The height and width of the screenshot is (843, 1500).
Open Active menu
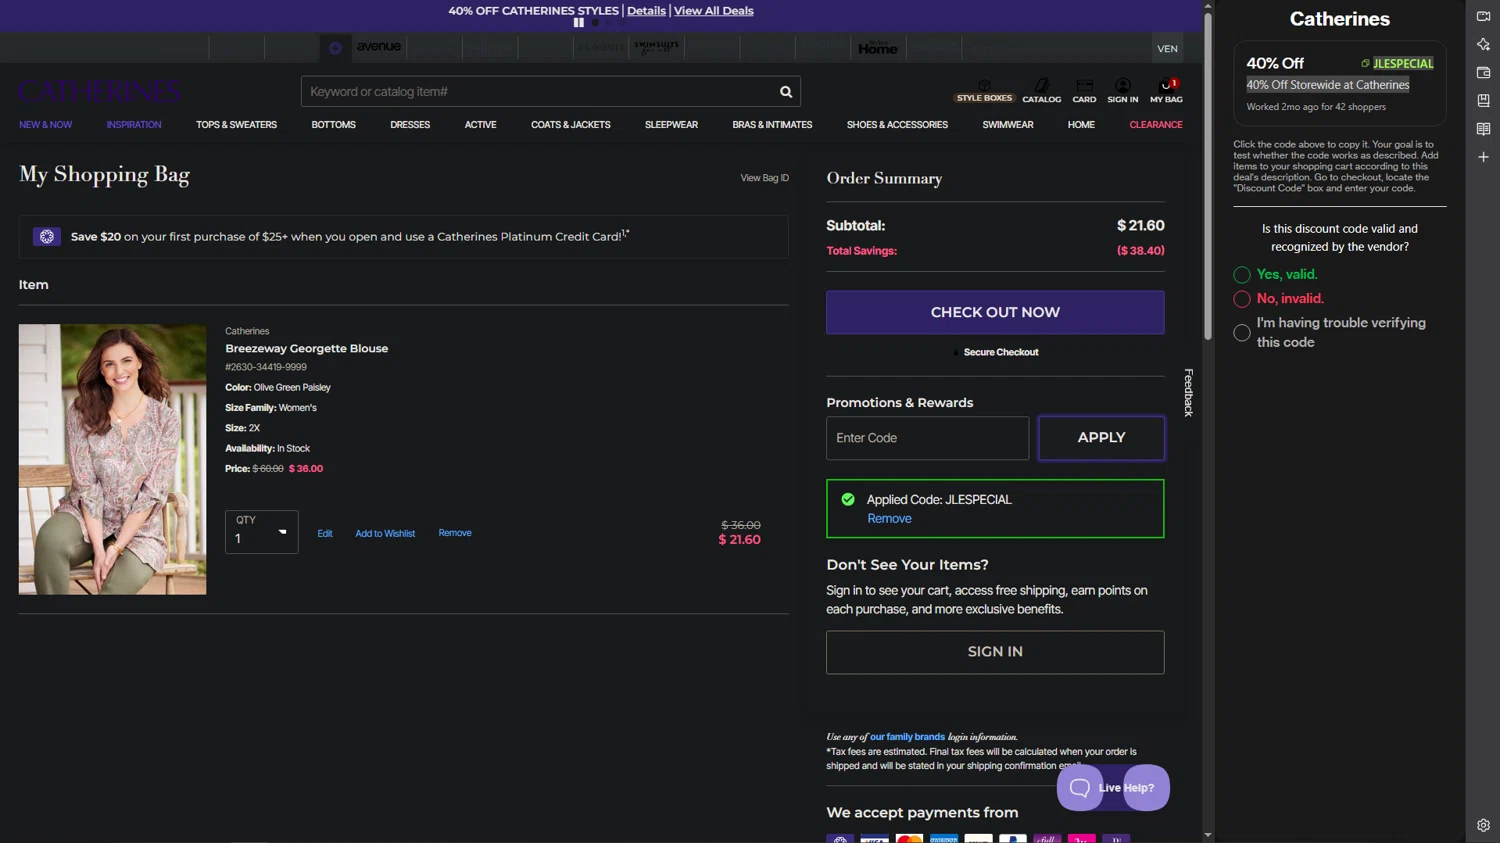(480, 125)
